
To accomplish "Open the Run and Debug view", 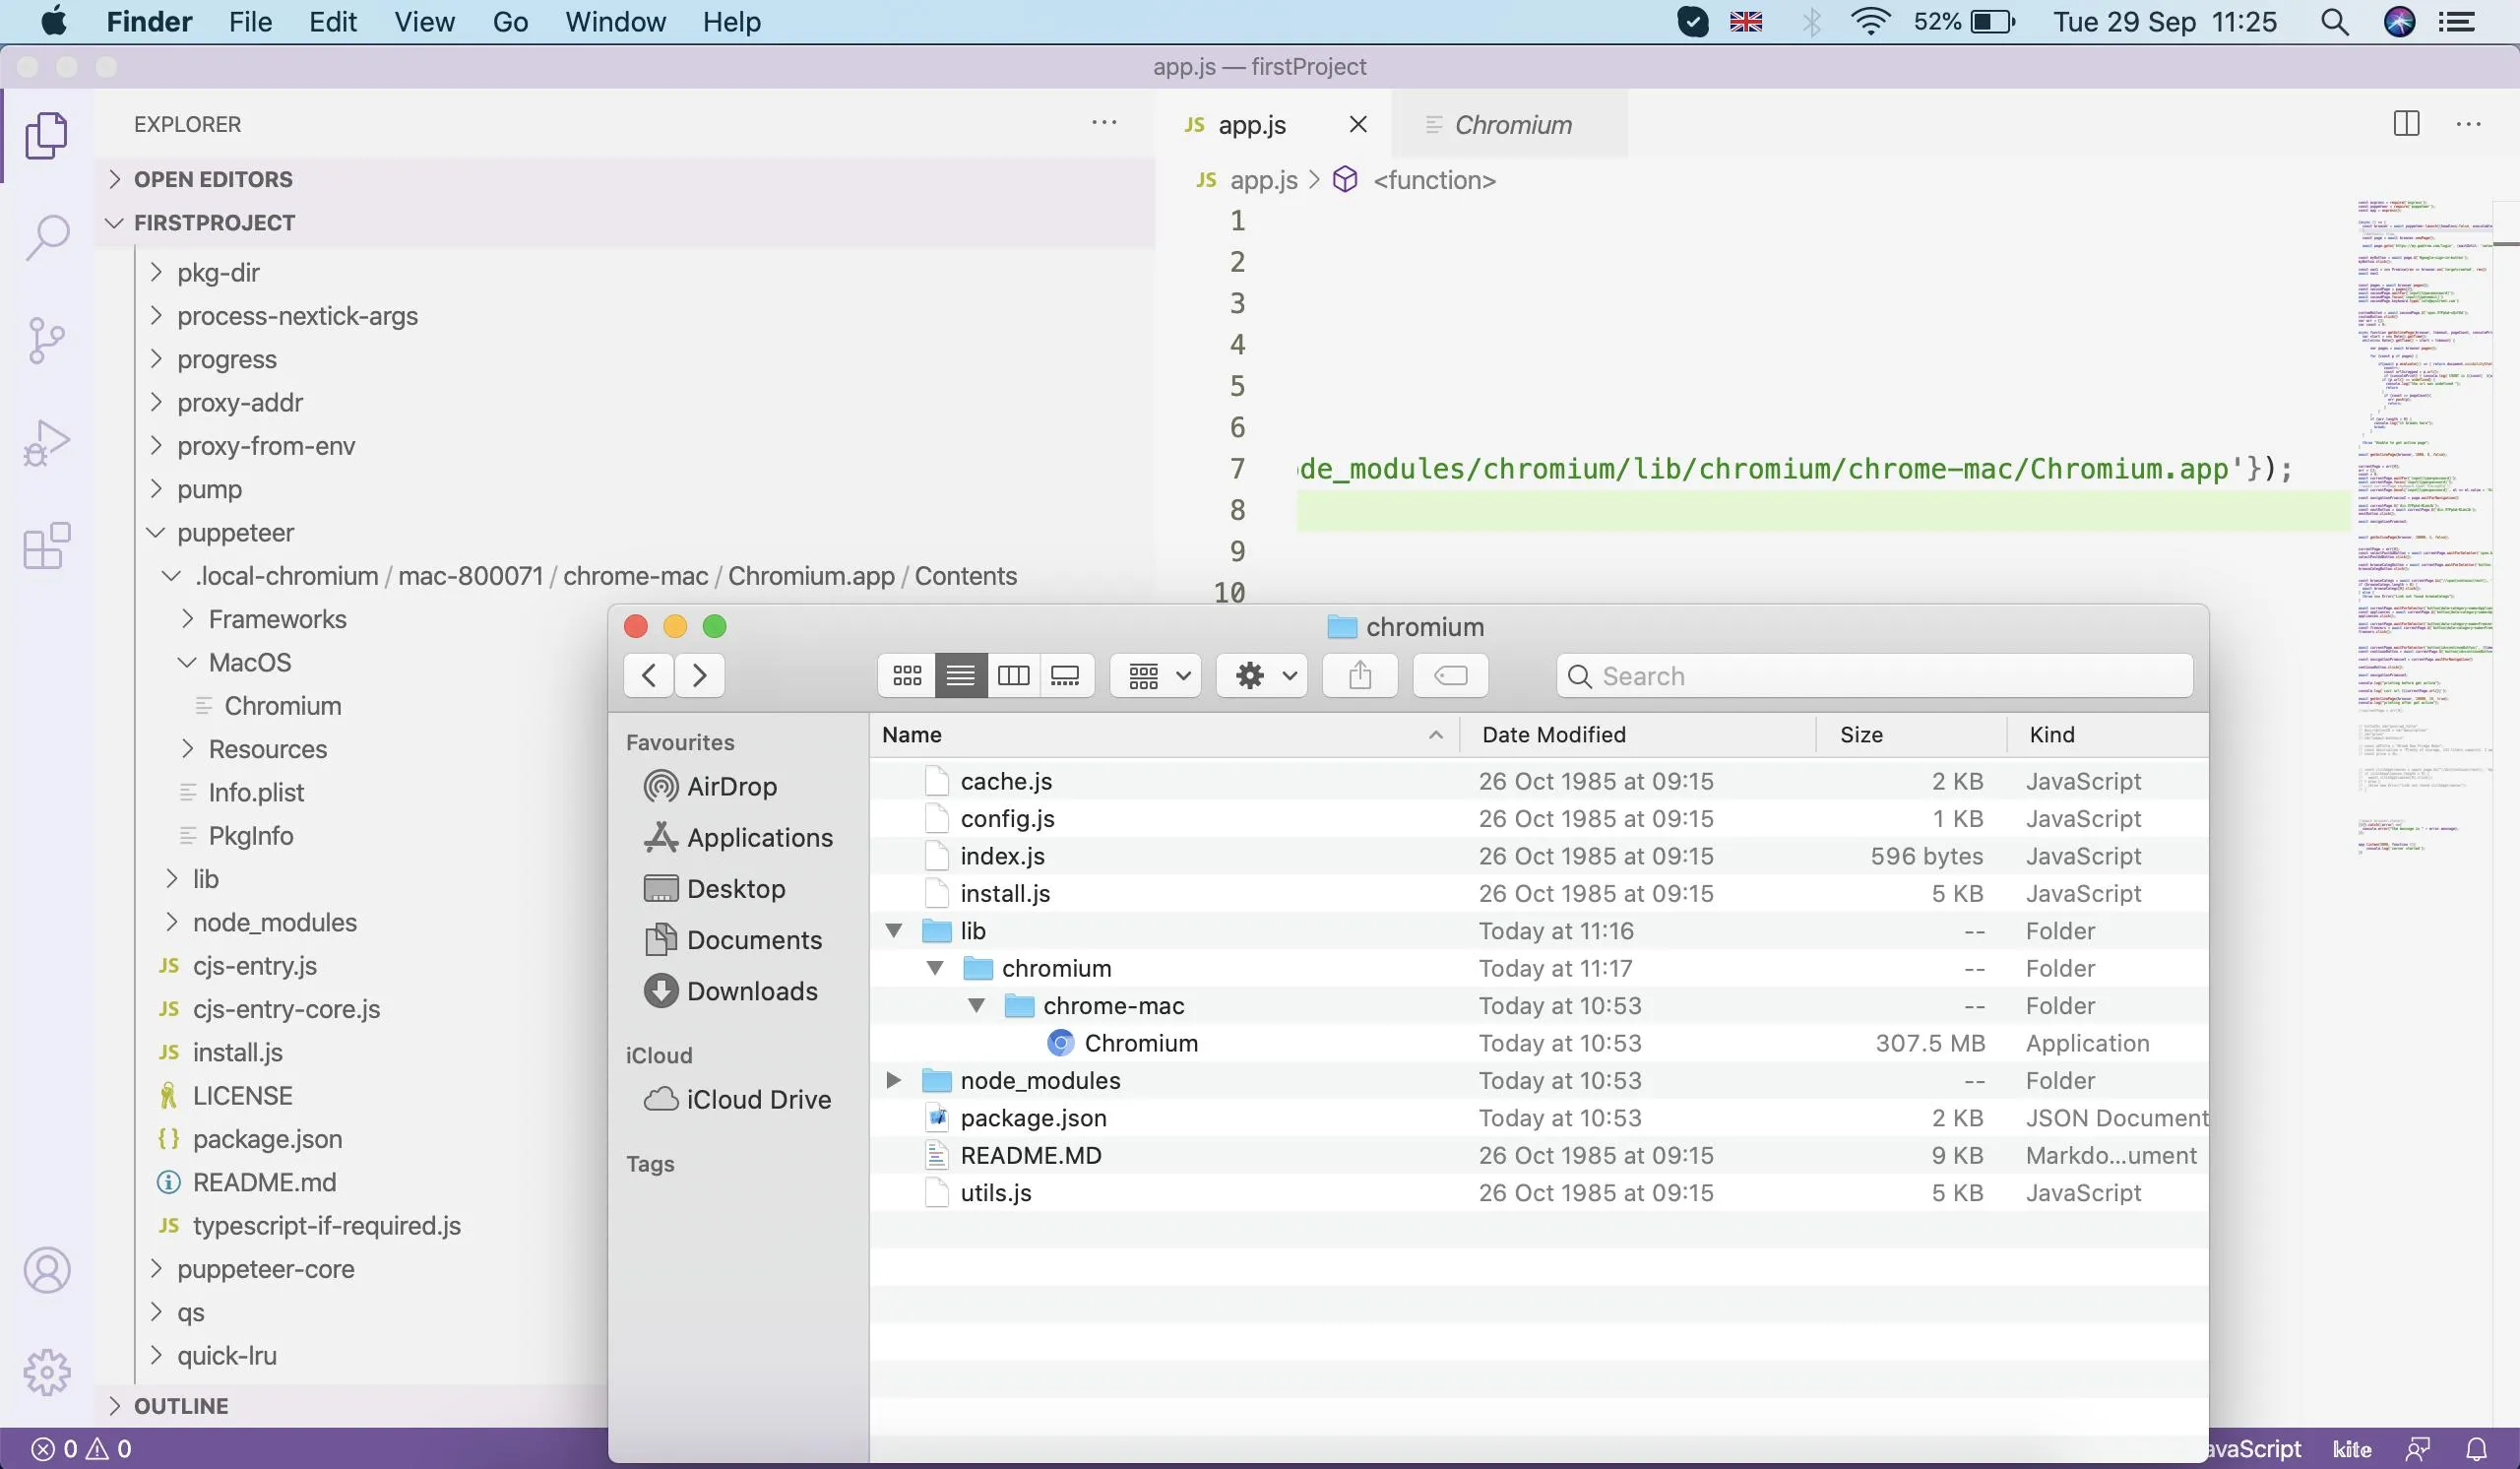I will (x=46, y=443).
